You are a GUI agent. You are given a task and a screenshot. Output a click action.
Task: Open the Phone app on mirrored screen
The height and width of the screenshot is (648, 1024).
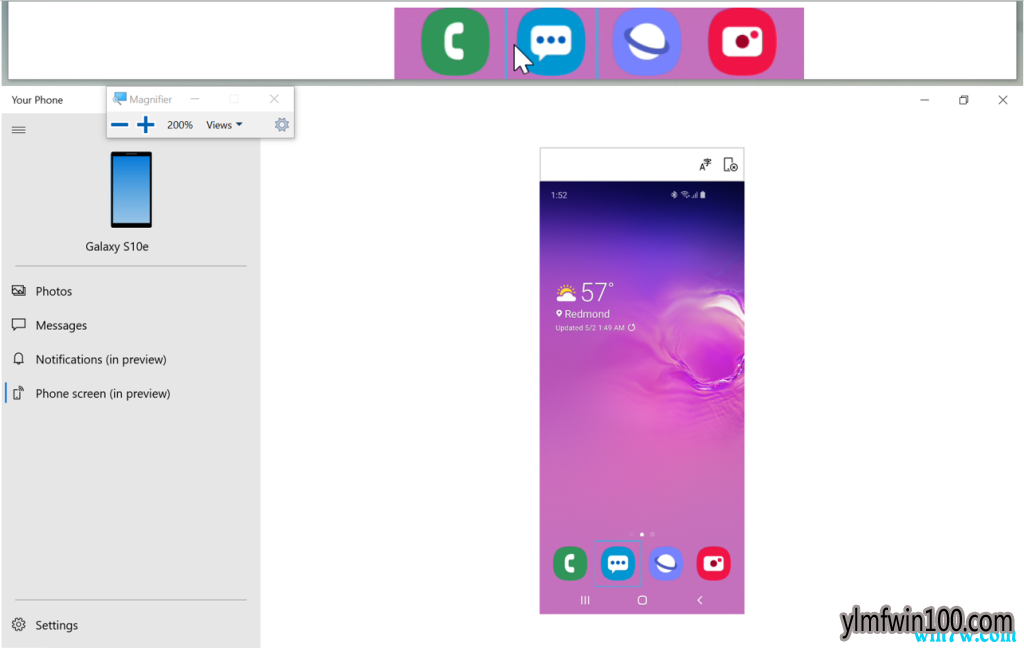click(x=570, y=563)
